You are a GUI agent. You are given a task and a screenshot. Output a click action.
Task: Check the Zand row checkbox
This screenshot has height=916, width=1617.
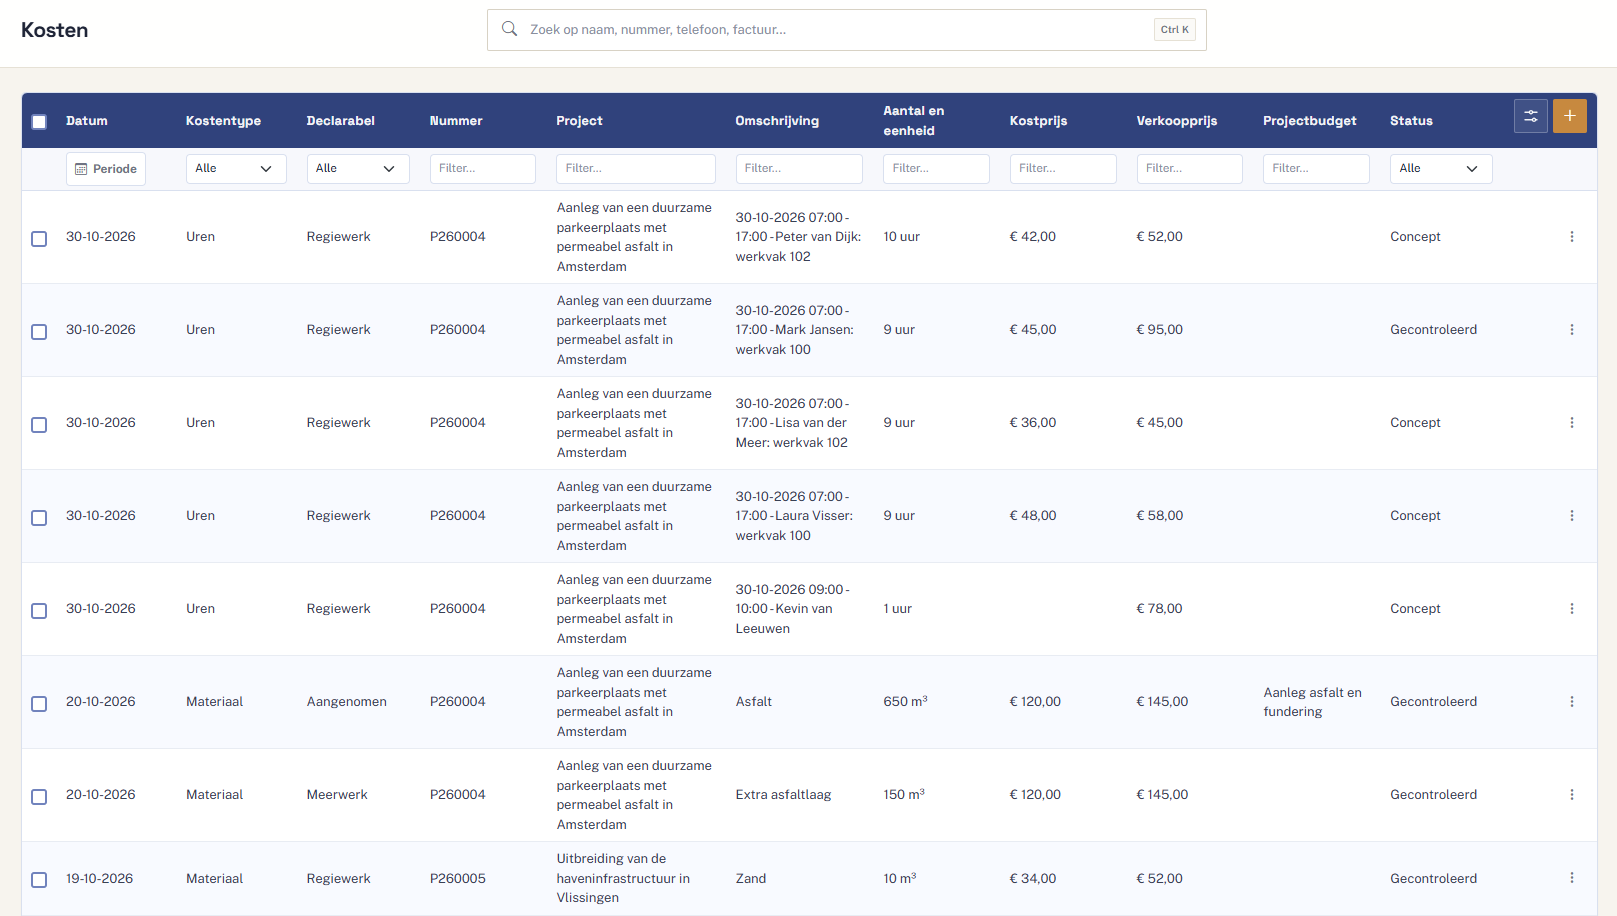point(39,880)
